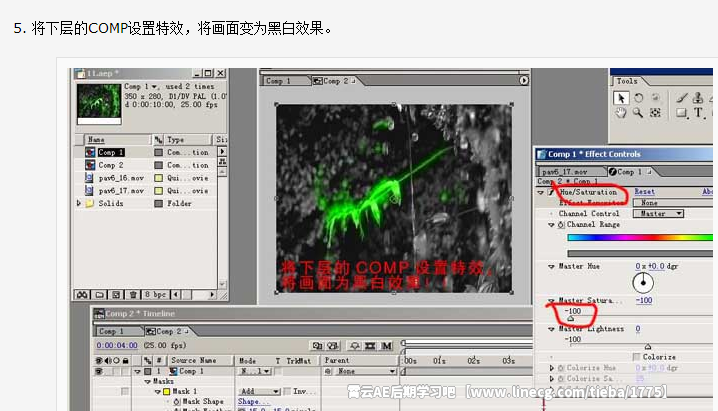The width and height of the screenshot is (718, 411).
Task: Select the Type T tool
Action: (698, 113)
